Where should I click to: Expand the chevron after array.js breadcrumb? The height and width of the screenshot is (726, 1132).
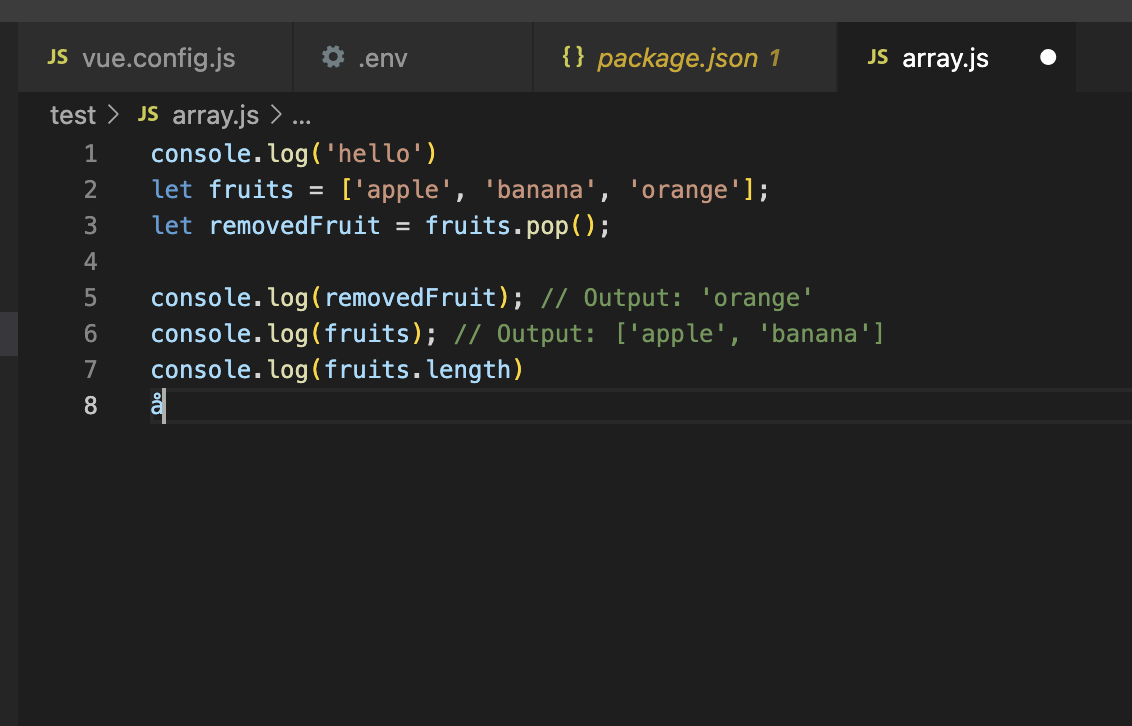tap(275, 115)
